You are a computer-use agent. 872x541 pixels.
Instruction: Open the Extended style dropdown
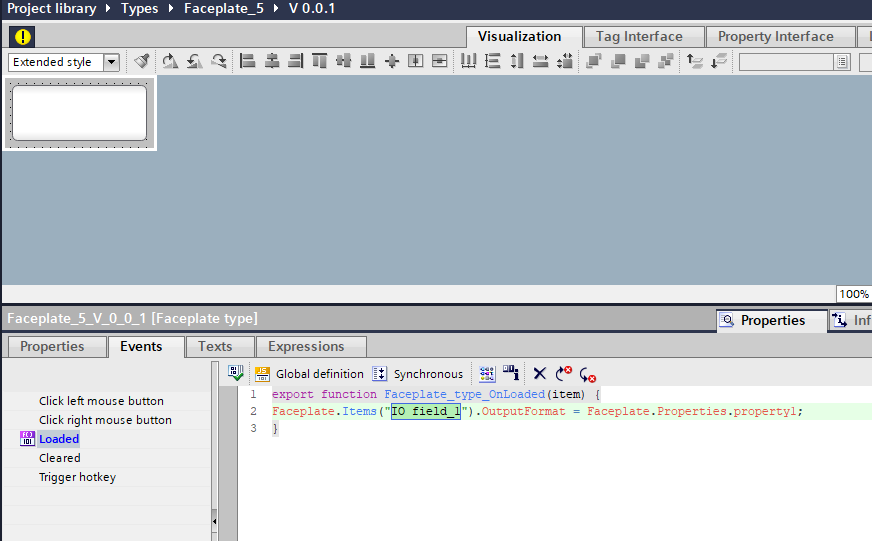click(x=111, y=62)
